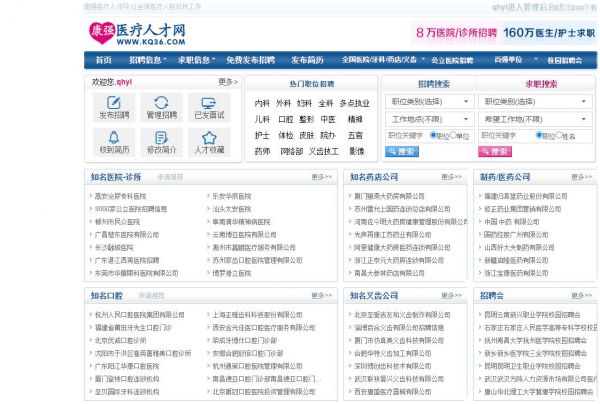Click the pink 搜索 button
Screen dimensions: 600x404
(495, 152)
